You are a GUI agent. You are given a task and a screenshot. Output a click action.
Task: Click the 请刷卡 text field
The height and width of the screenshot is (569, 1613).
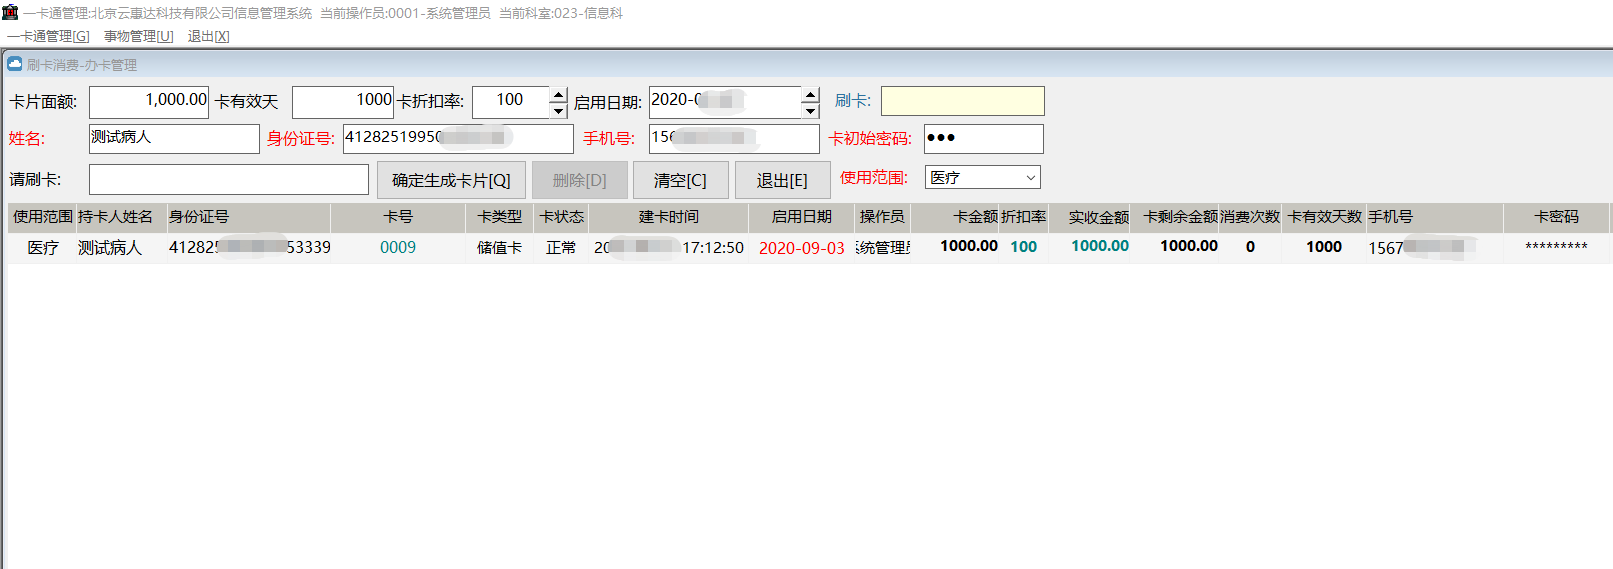229,179
